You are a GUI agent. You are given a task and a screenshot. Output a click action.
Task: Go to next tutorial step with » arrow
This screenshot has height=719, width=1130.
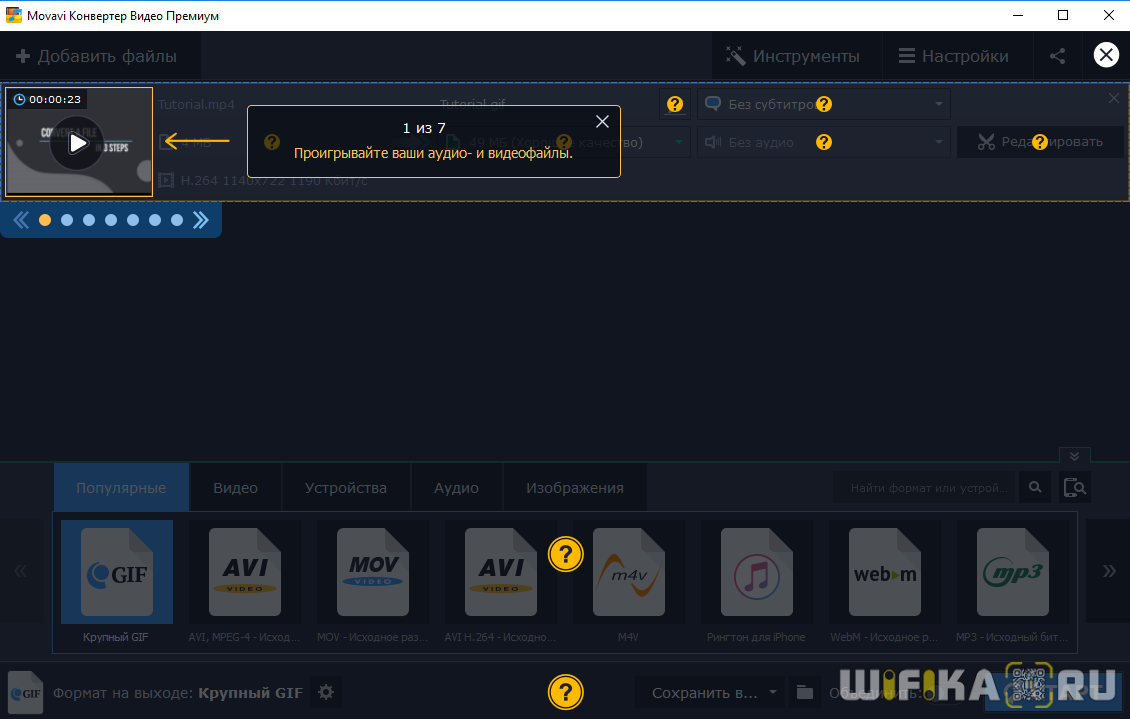[201, 220]
